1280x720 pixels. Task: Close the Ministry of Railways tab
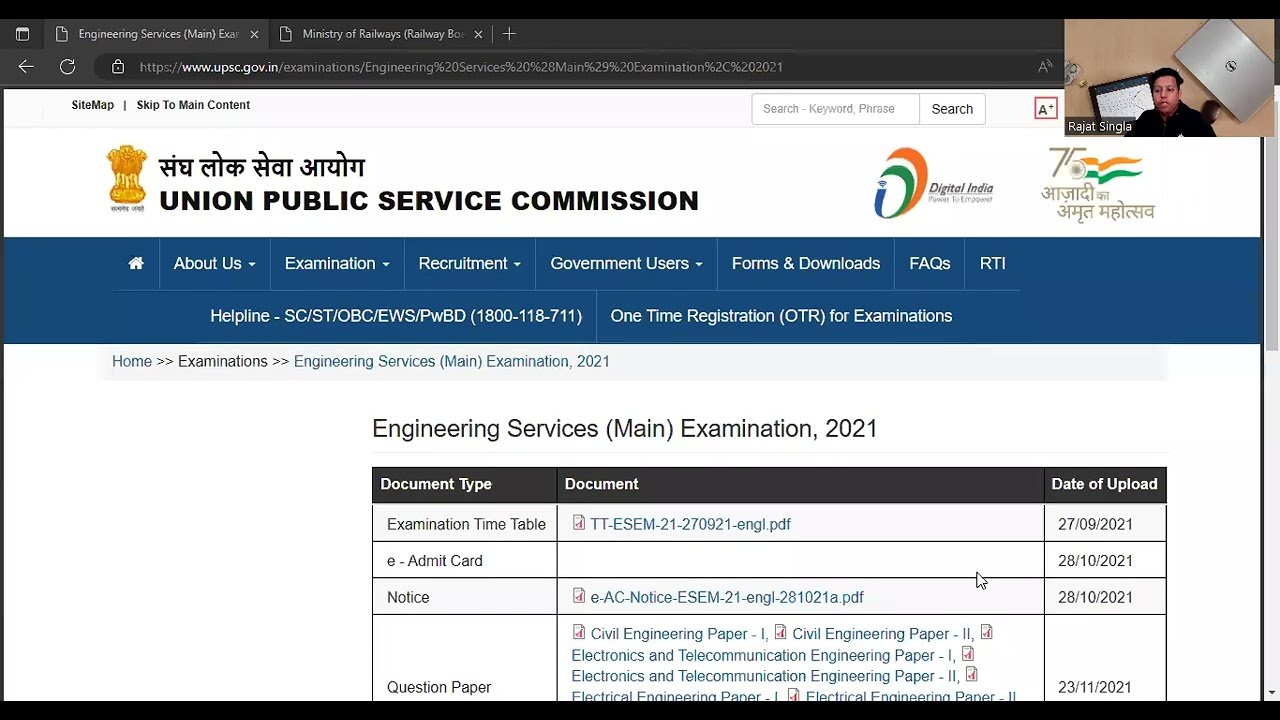click(478, 34)
